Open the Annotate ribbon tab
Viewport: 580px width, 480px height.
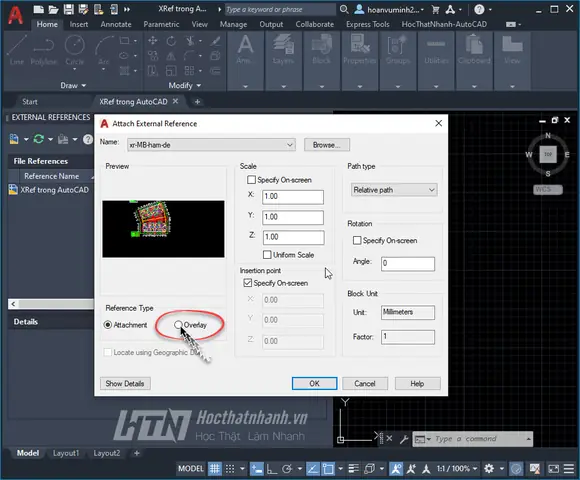point(116,24)
